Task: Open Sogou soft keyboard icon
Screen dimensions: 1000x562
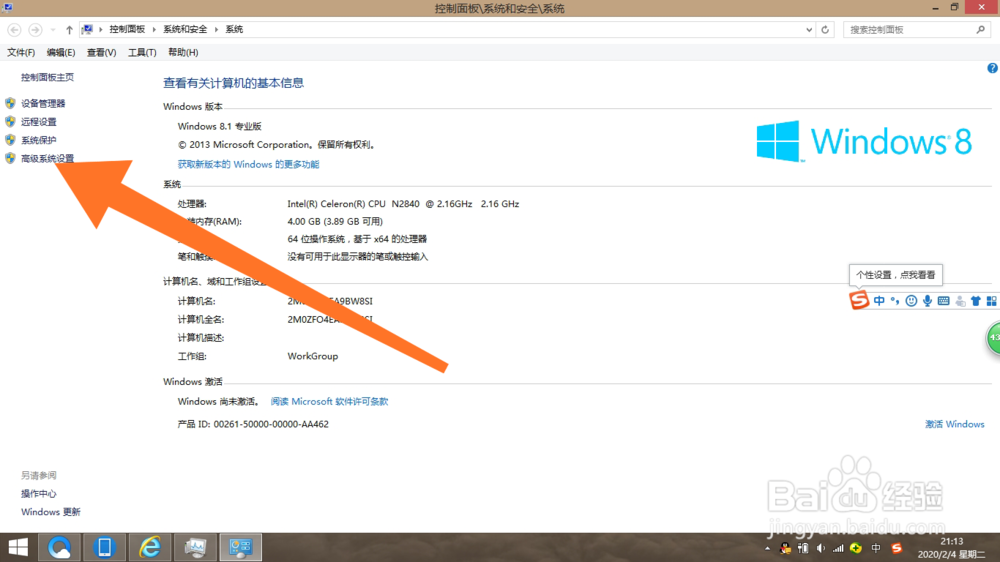Action: tap(943, 301)
